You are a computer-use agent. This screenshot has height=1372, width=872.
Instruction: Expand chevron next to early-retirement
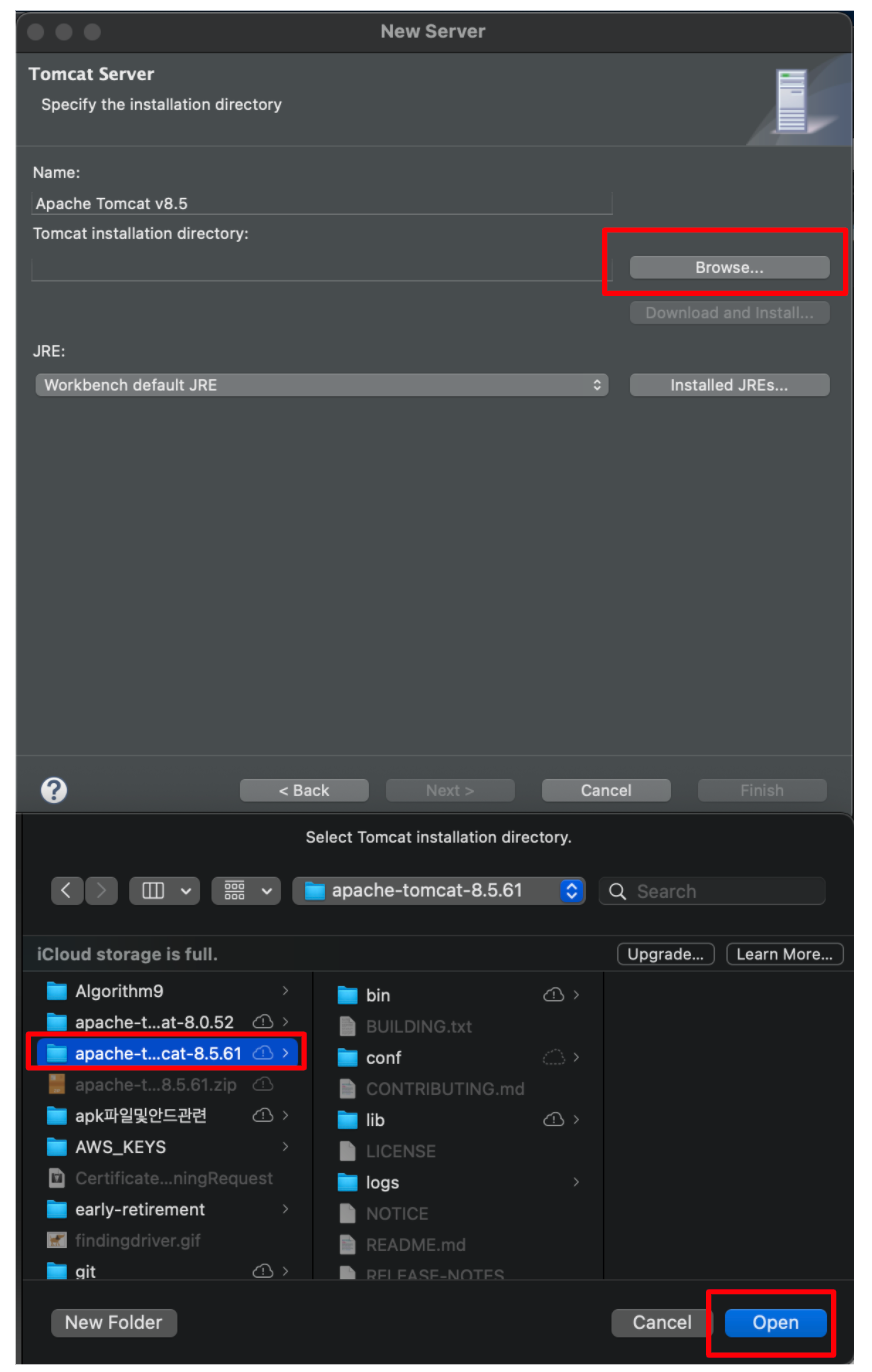click(286, 1209)
